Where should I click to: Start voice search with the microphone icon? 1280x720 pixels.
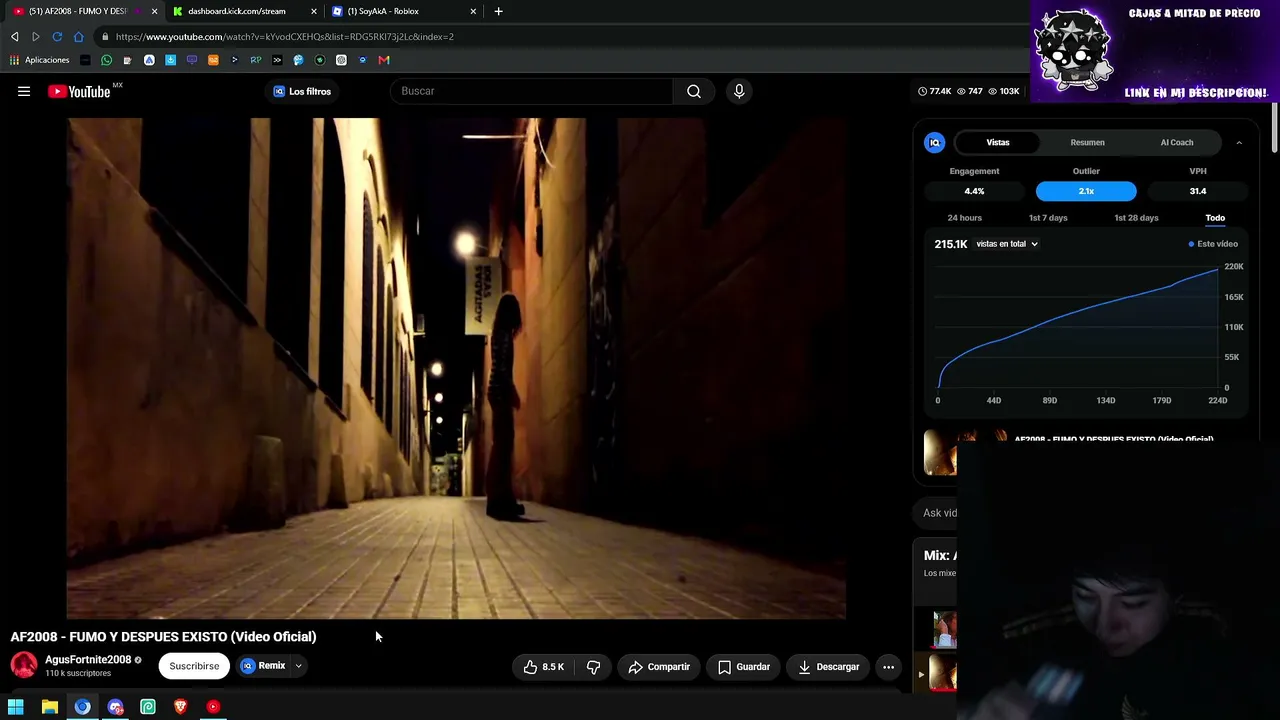click(x=739, y=91)
